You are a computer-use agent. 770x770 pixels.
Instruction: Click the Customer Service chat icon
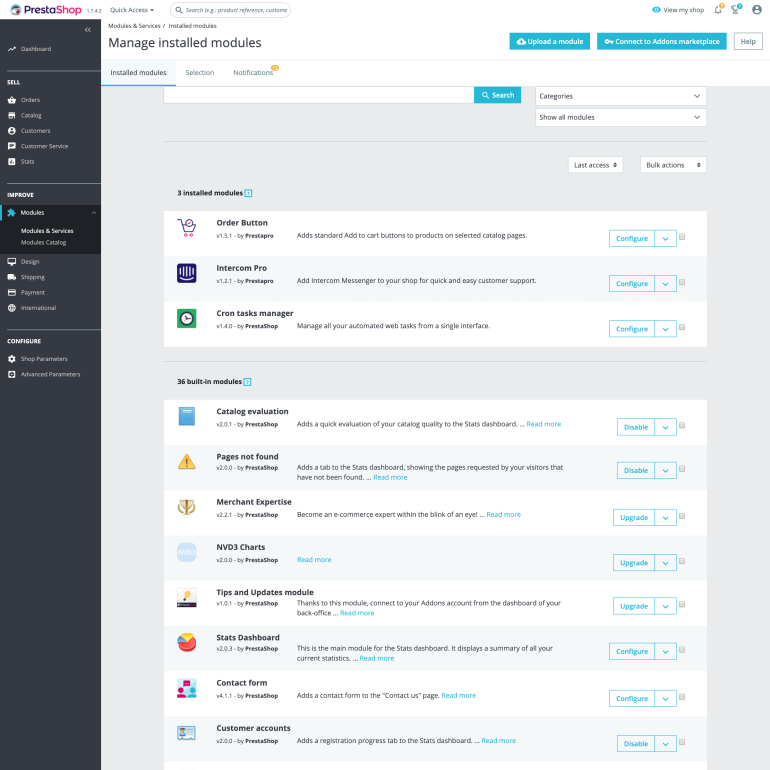click(x=12, y=146)
